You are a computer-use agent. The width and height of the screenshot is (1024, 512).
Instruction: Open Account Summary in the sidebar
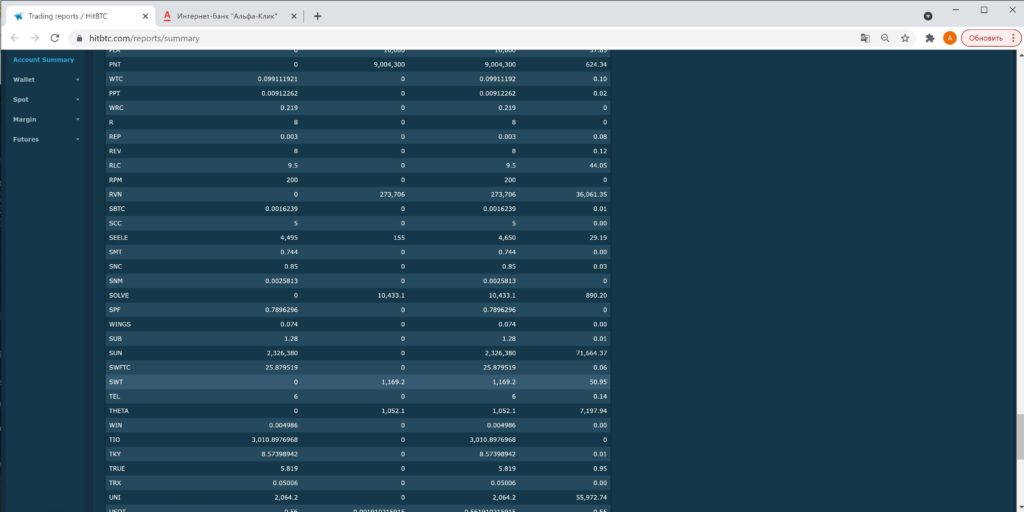pyautogui.click(x=43, y=59)
